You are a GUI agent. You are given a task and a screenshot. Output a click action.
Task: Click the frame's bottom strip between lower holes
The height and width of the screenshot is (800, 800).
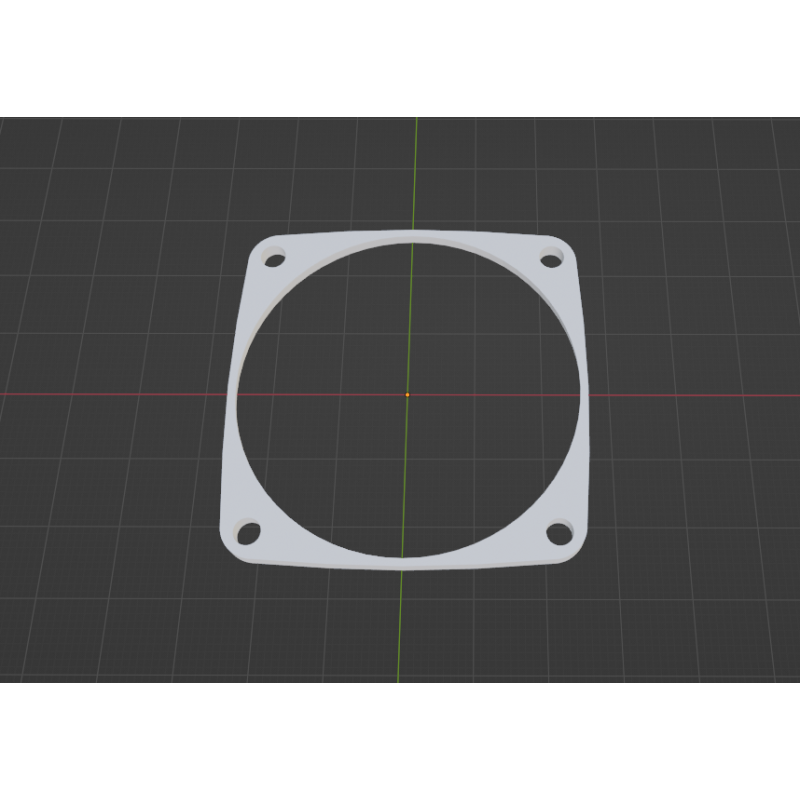click(400, 561)
